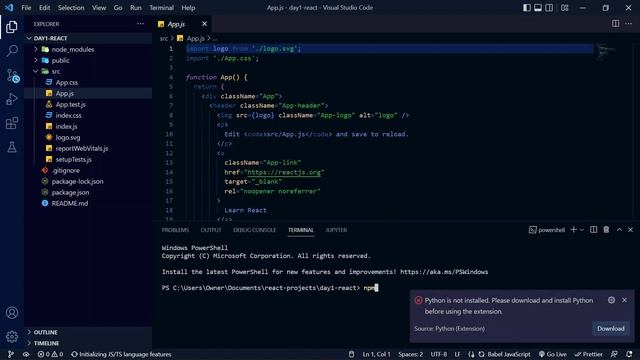The width and height of the screenshot is (640, 360).
Task: Open the Explorer view in activity bar
Action: [12, 27]
